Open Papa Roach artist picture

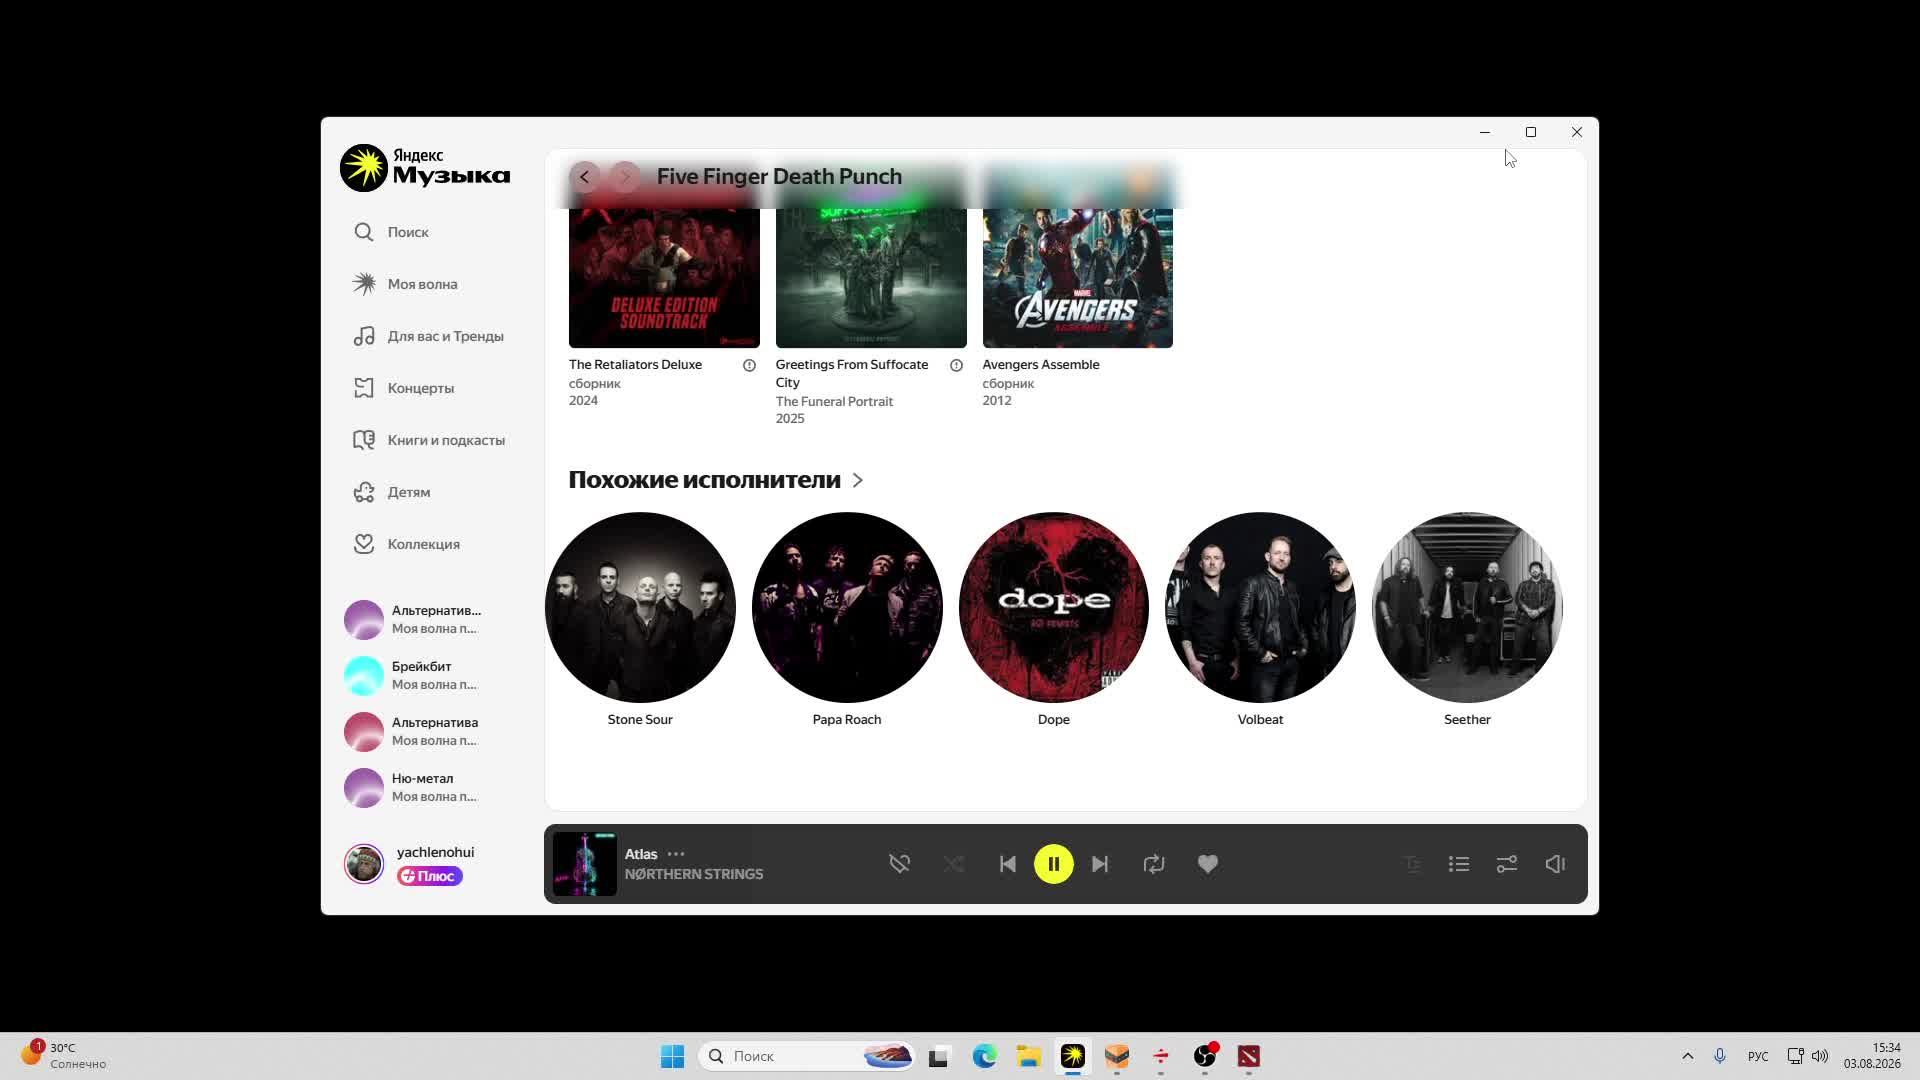coord(847,607)
